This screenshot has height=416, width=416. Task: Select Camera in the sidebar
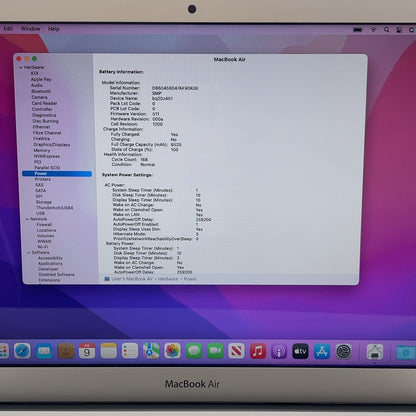pos(39,97)
